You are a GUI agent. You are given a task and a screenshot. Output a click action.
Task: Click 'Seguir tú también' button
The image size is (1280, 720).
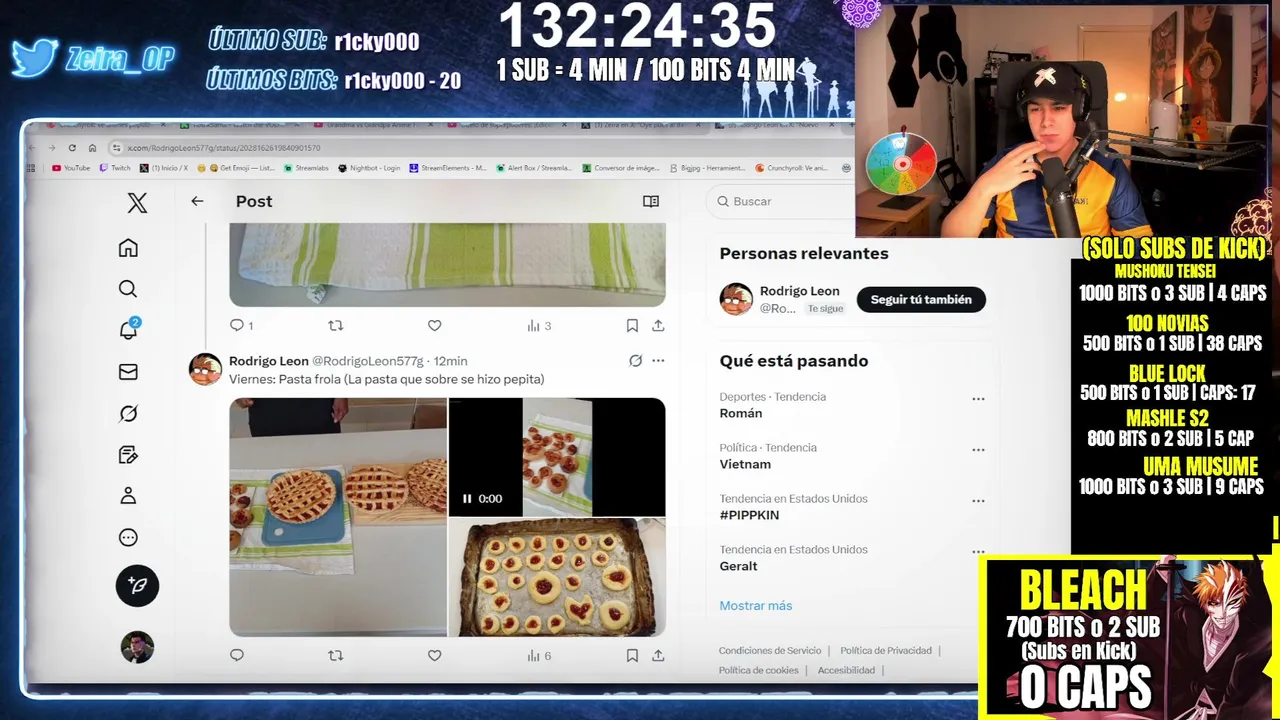tap(921, 299)
